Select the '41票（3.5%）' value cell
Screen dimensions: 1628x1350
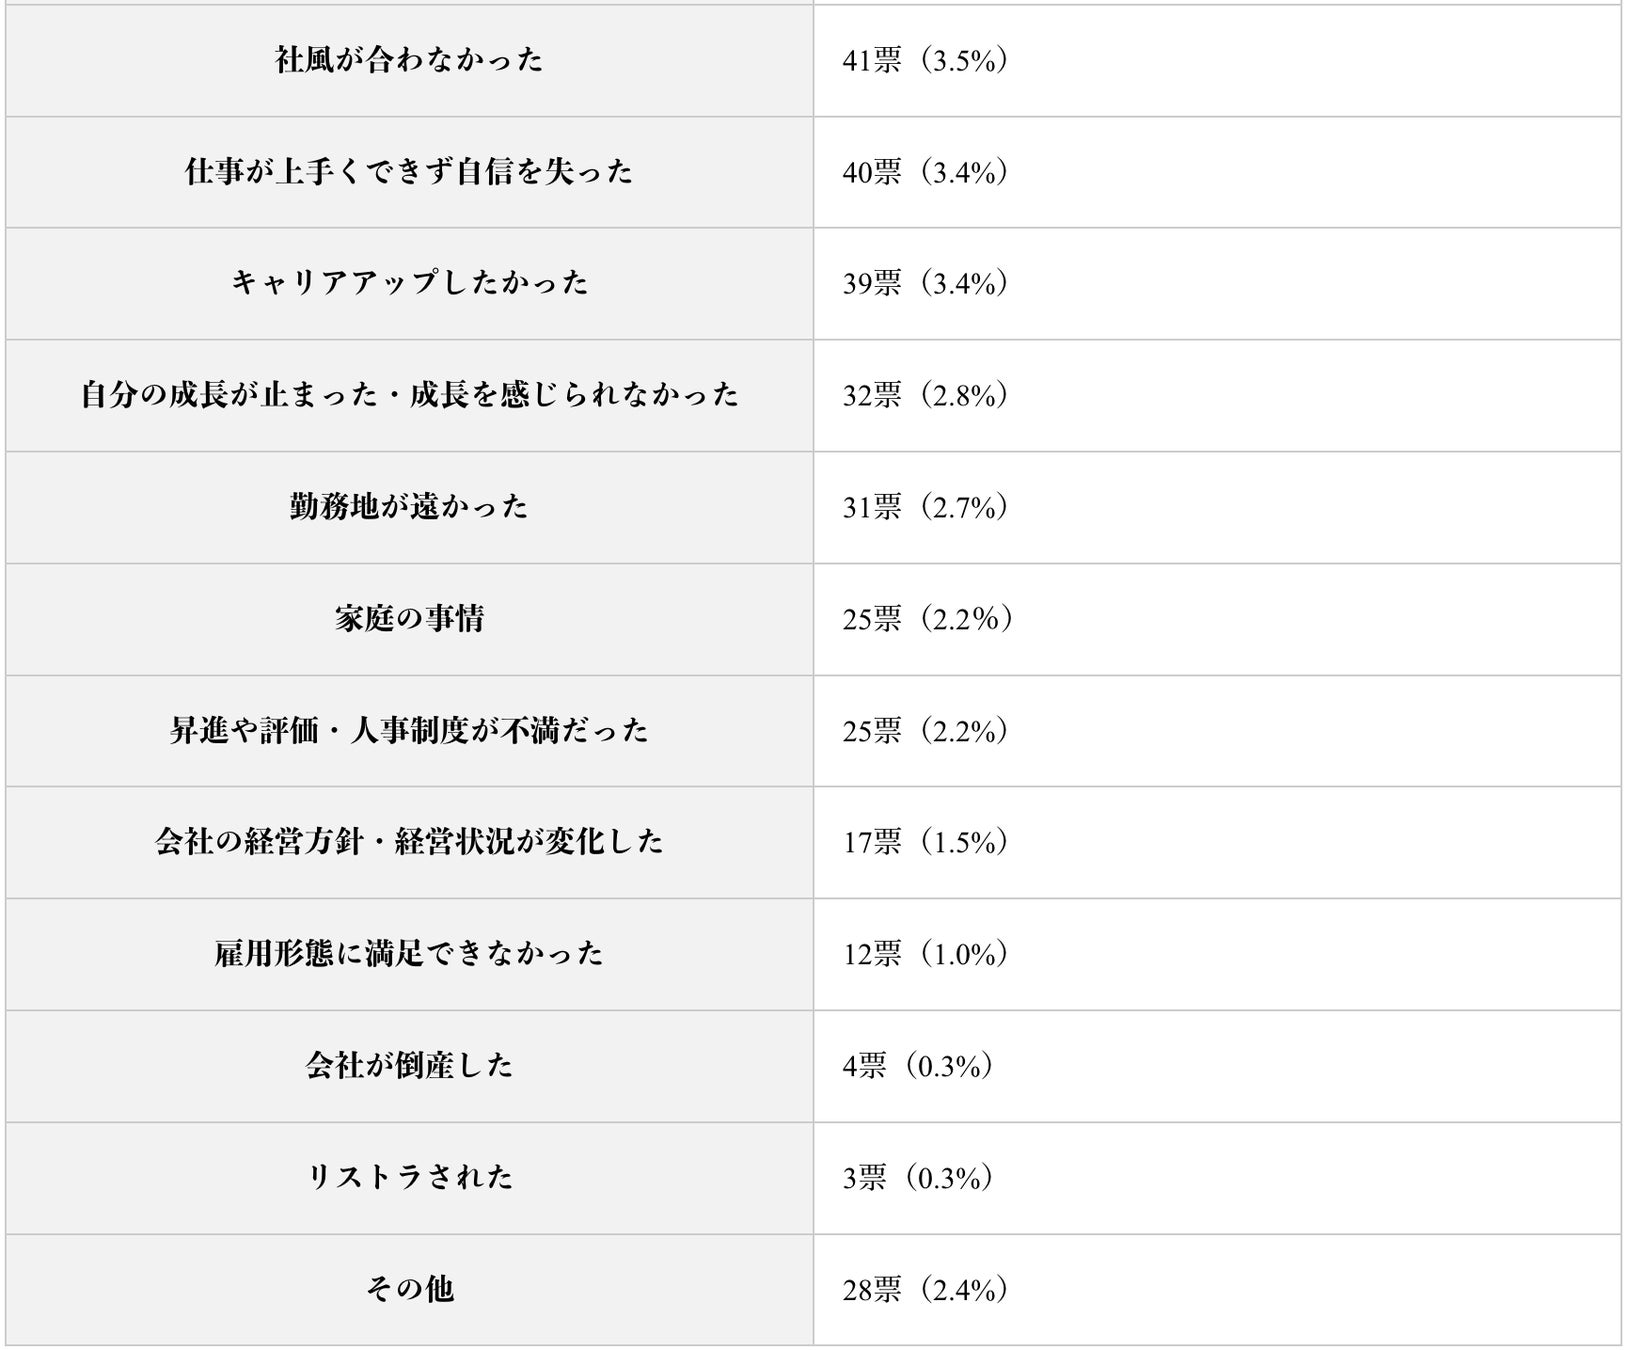(x=925, y=61)
